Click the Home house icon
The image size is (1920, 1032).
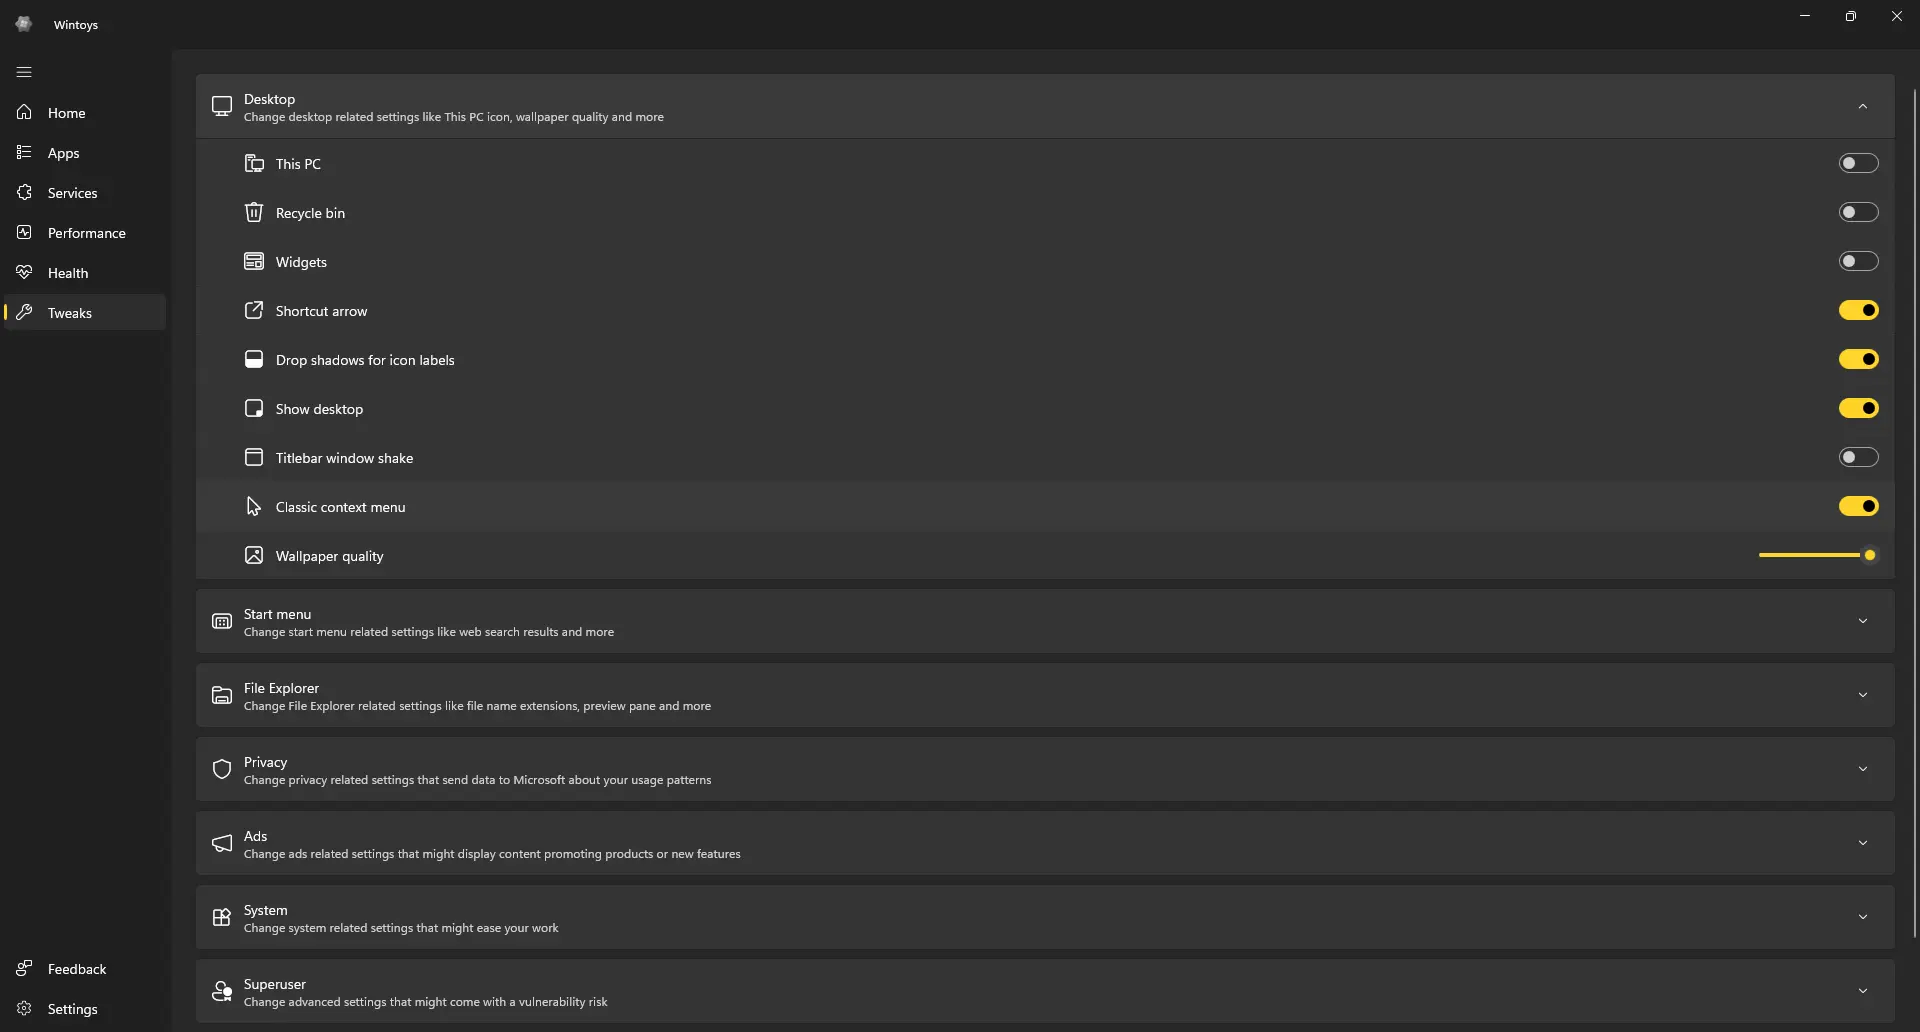tap(24, 112)
